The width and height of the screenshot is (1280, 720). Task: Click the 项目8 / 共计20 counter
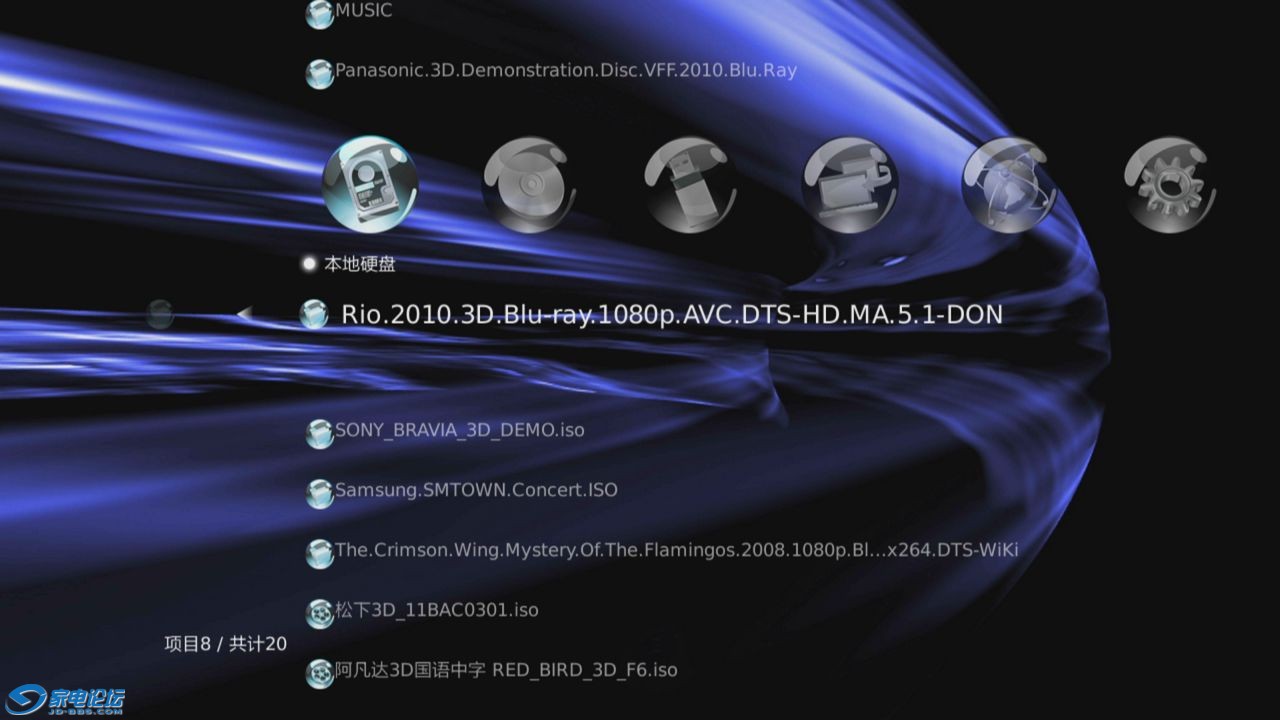tap(225, 644)
